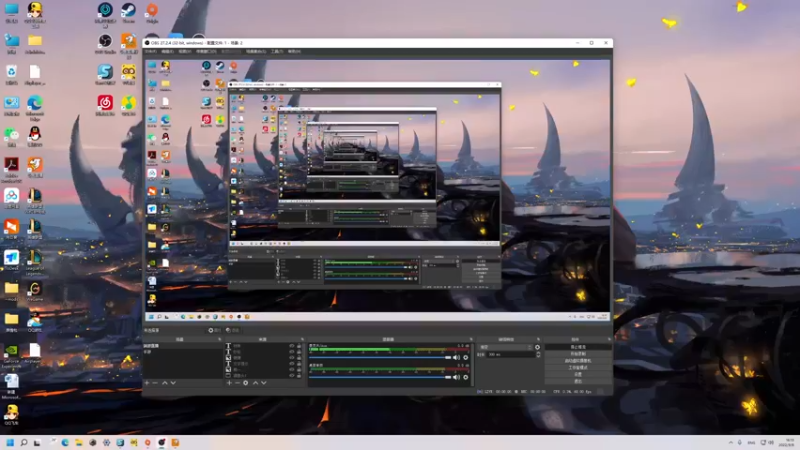Open the NetEase Cloud Music desktop icon
800x450 pixels.
[105, 105]
